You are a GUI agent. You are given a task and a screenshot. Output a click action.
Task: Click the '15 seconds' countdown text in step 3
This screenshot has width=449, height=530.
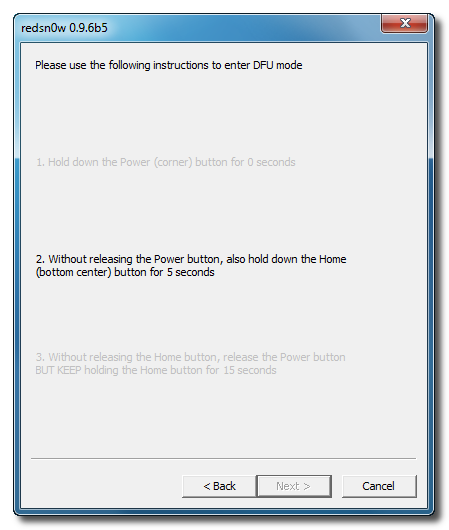coord(250,370)
